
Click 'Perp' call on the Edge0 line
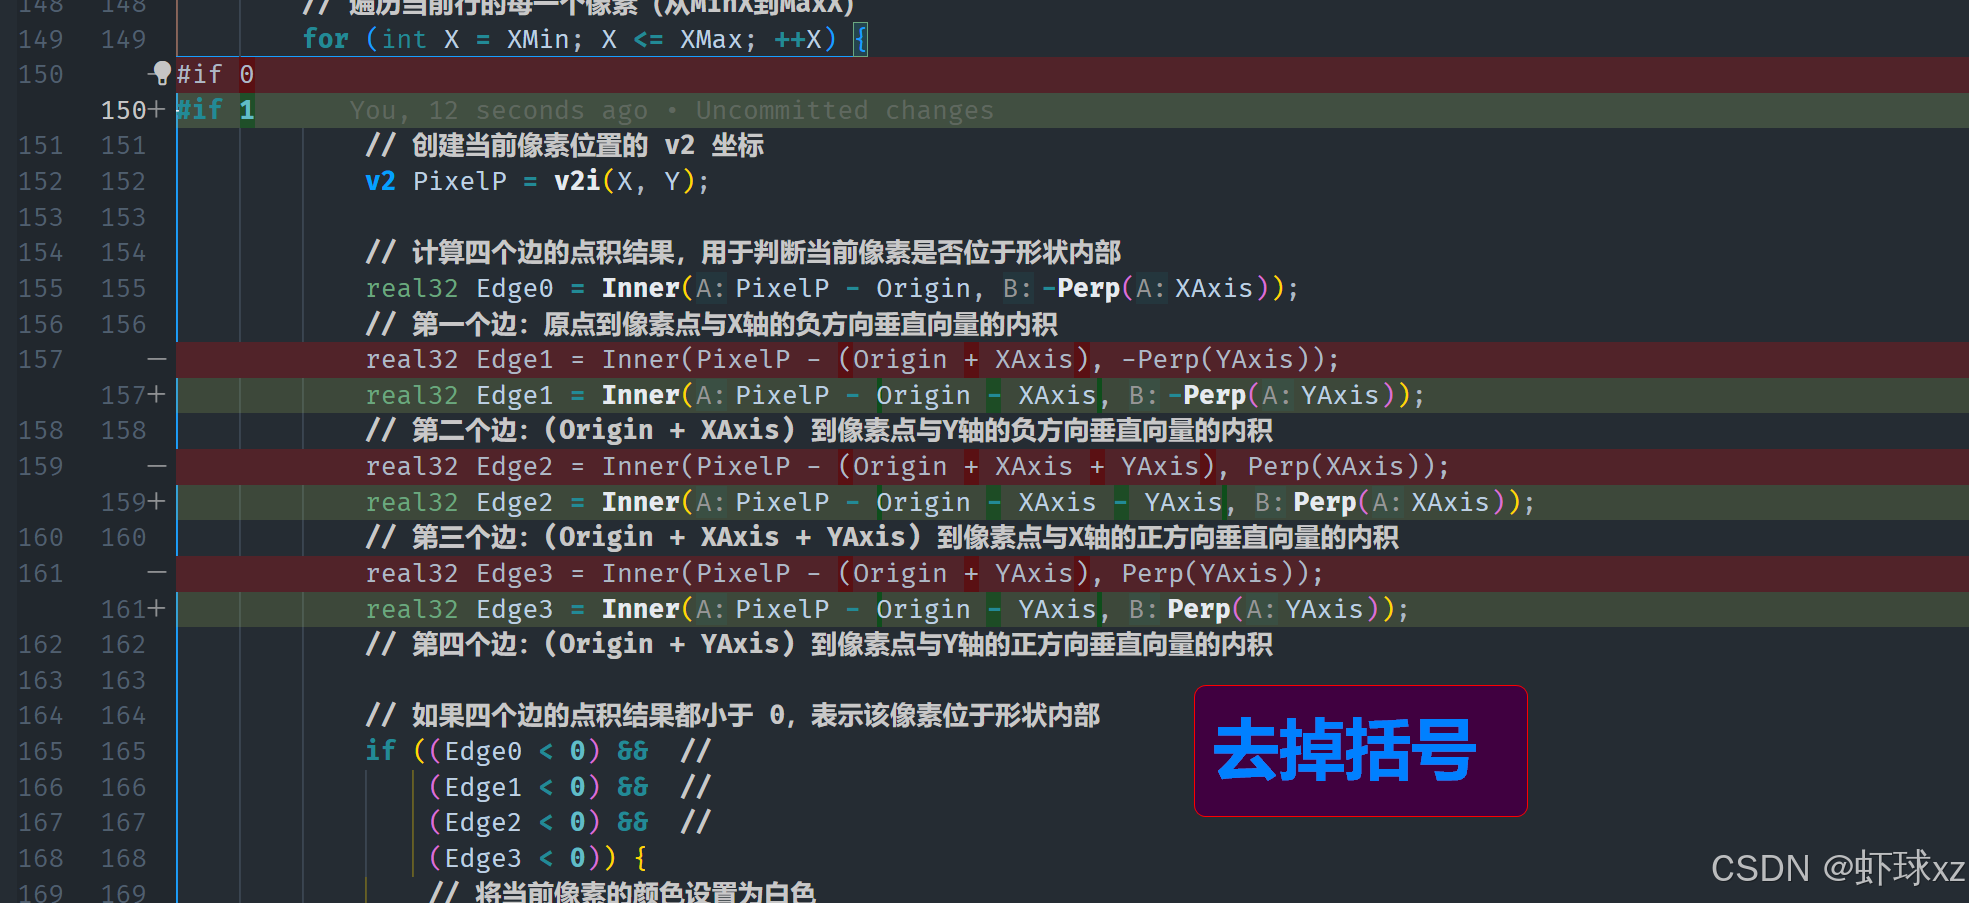point(1088,288)
